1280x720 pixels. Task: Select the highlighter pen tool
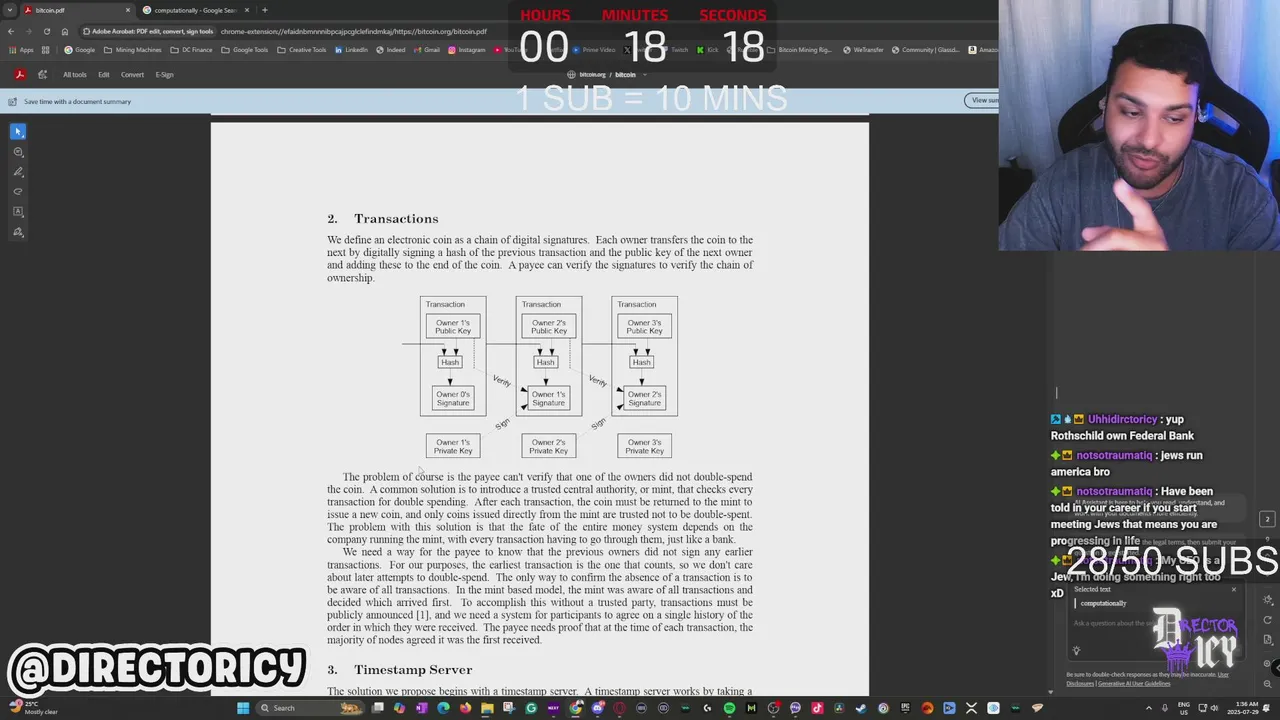[18, 172]
